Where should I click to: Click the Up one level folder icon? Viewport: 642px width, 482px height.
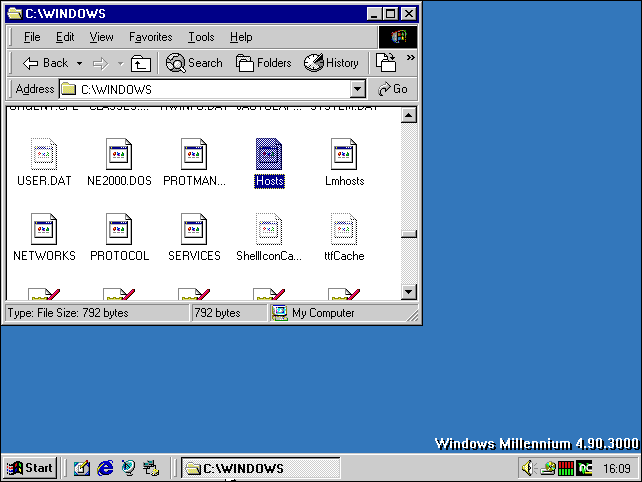(140, 63)
